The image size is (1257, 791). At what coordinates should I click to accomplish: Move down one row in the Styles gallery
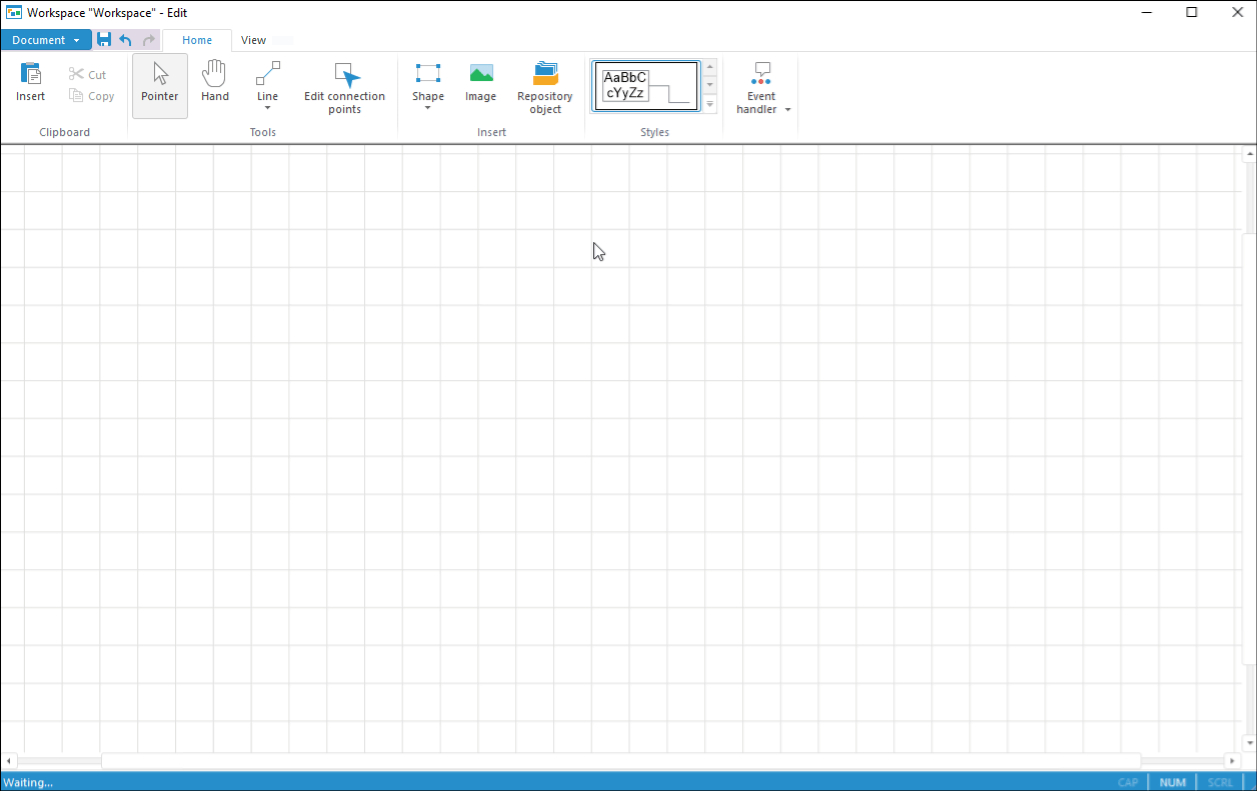710,85
